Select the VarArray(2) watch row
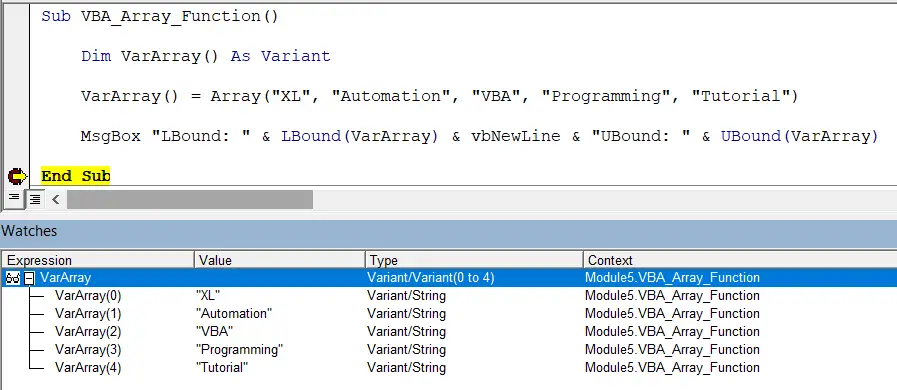Screen dimensions: 897x390 pos(449,332)
